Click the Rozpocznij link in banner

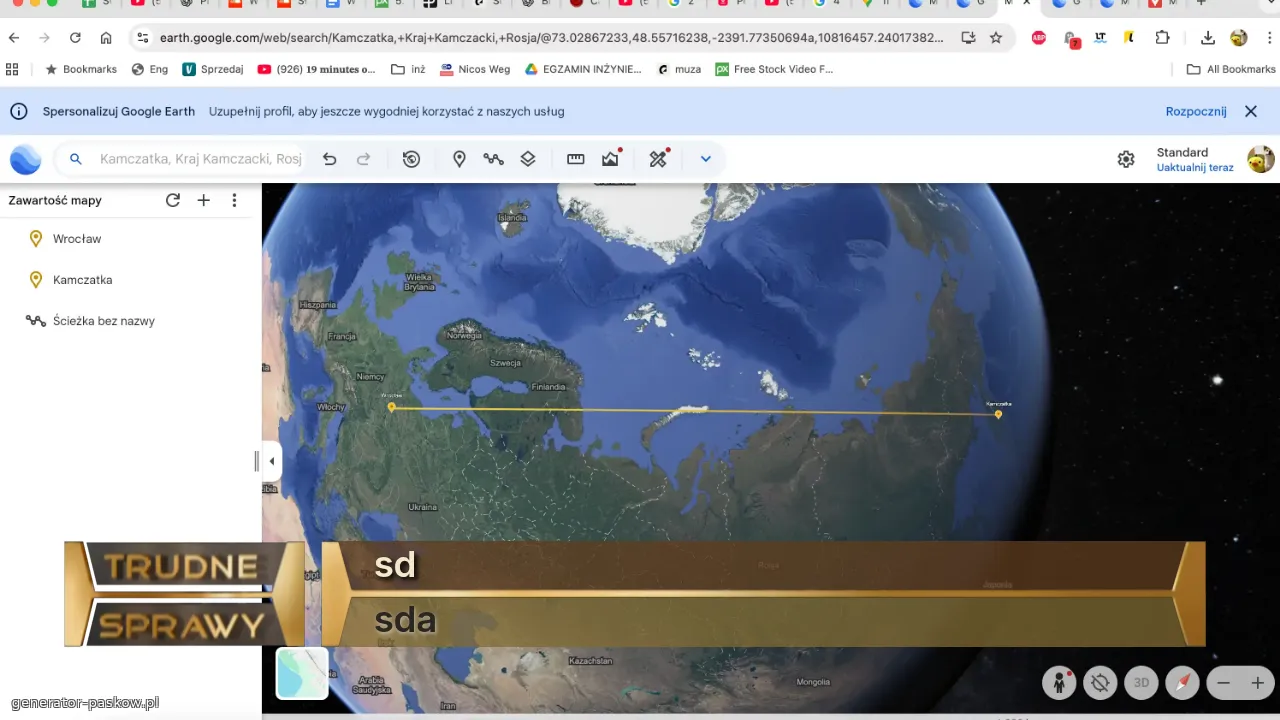tap(1195, 111)
